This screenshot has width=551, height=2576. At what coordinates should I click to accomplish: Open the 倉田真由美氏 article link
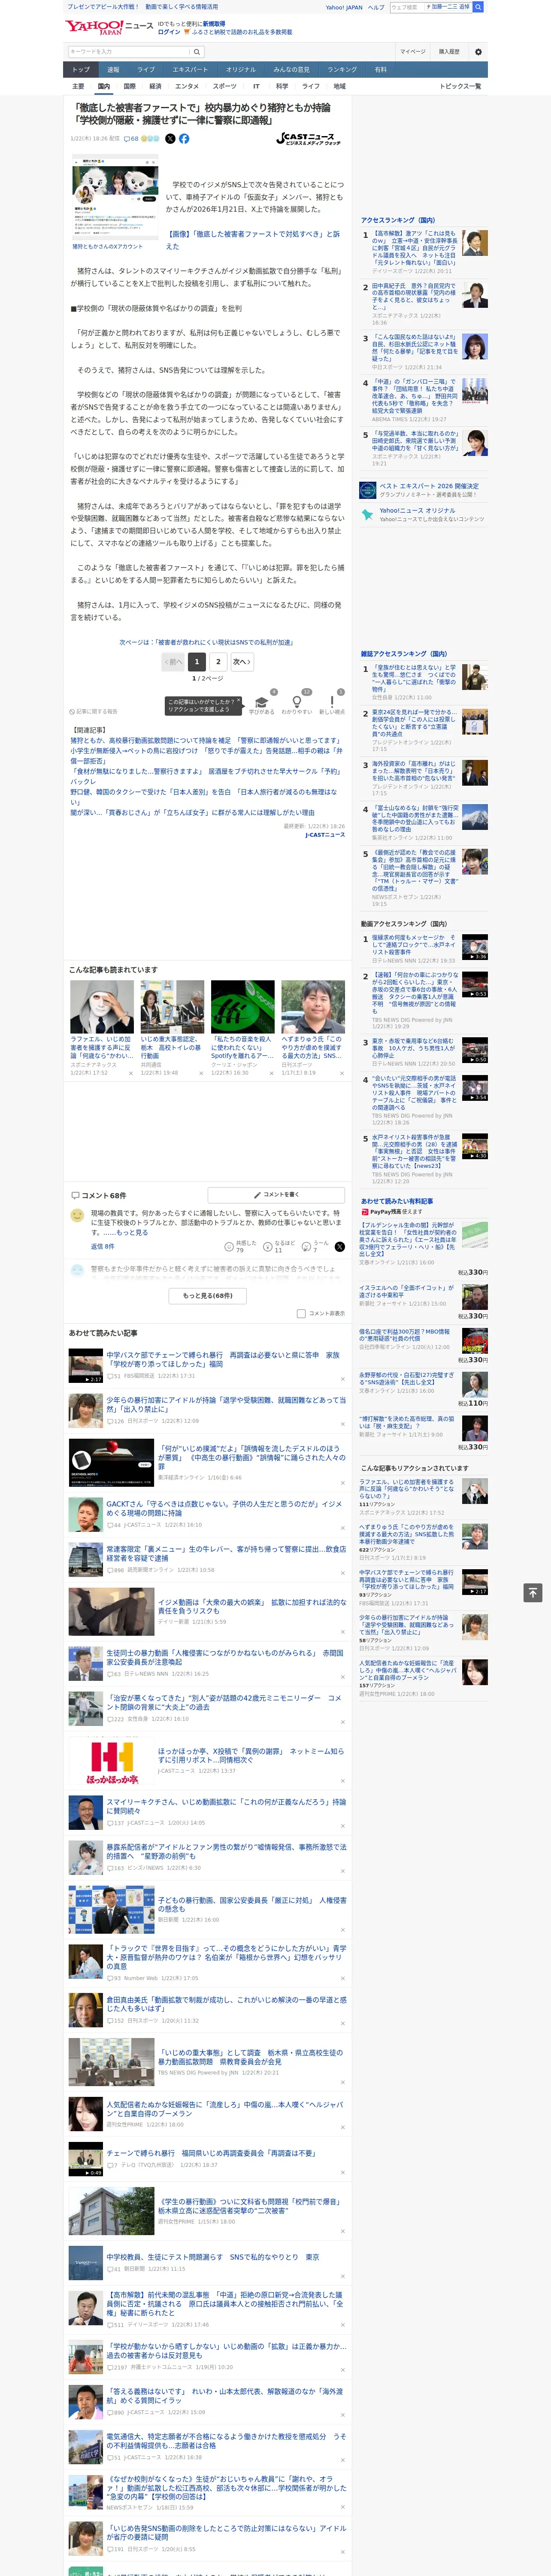tap(226, 2004)
